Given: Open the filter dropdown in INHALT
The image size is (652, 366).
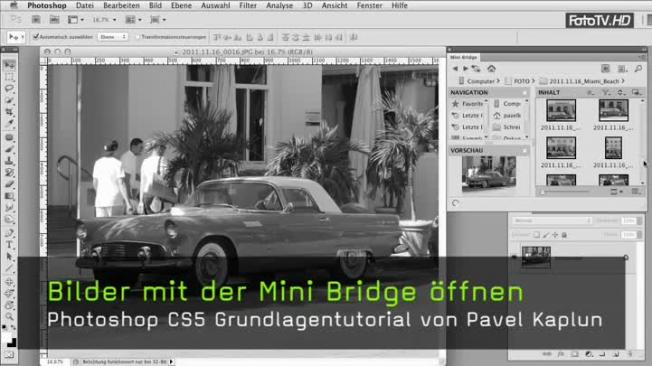Looking at the screenshot, I should 606,92.
